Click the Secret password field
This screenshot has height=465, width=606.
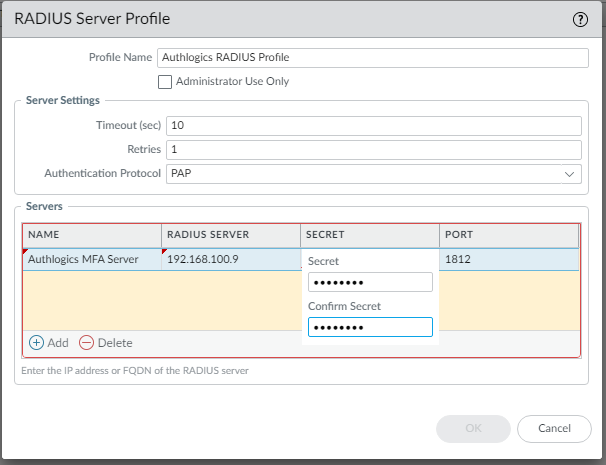370,282
